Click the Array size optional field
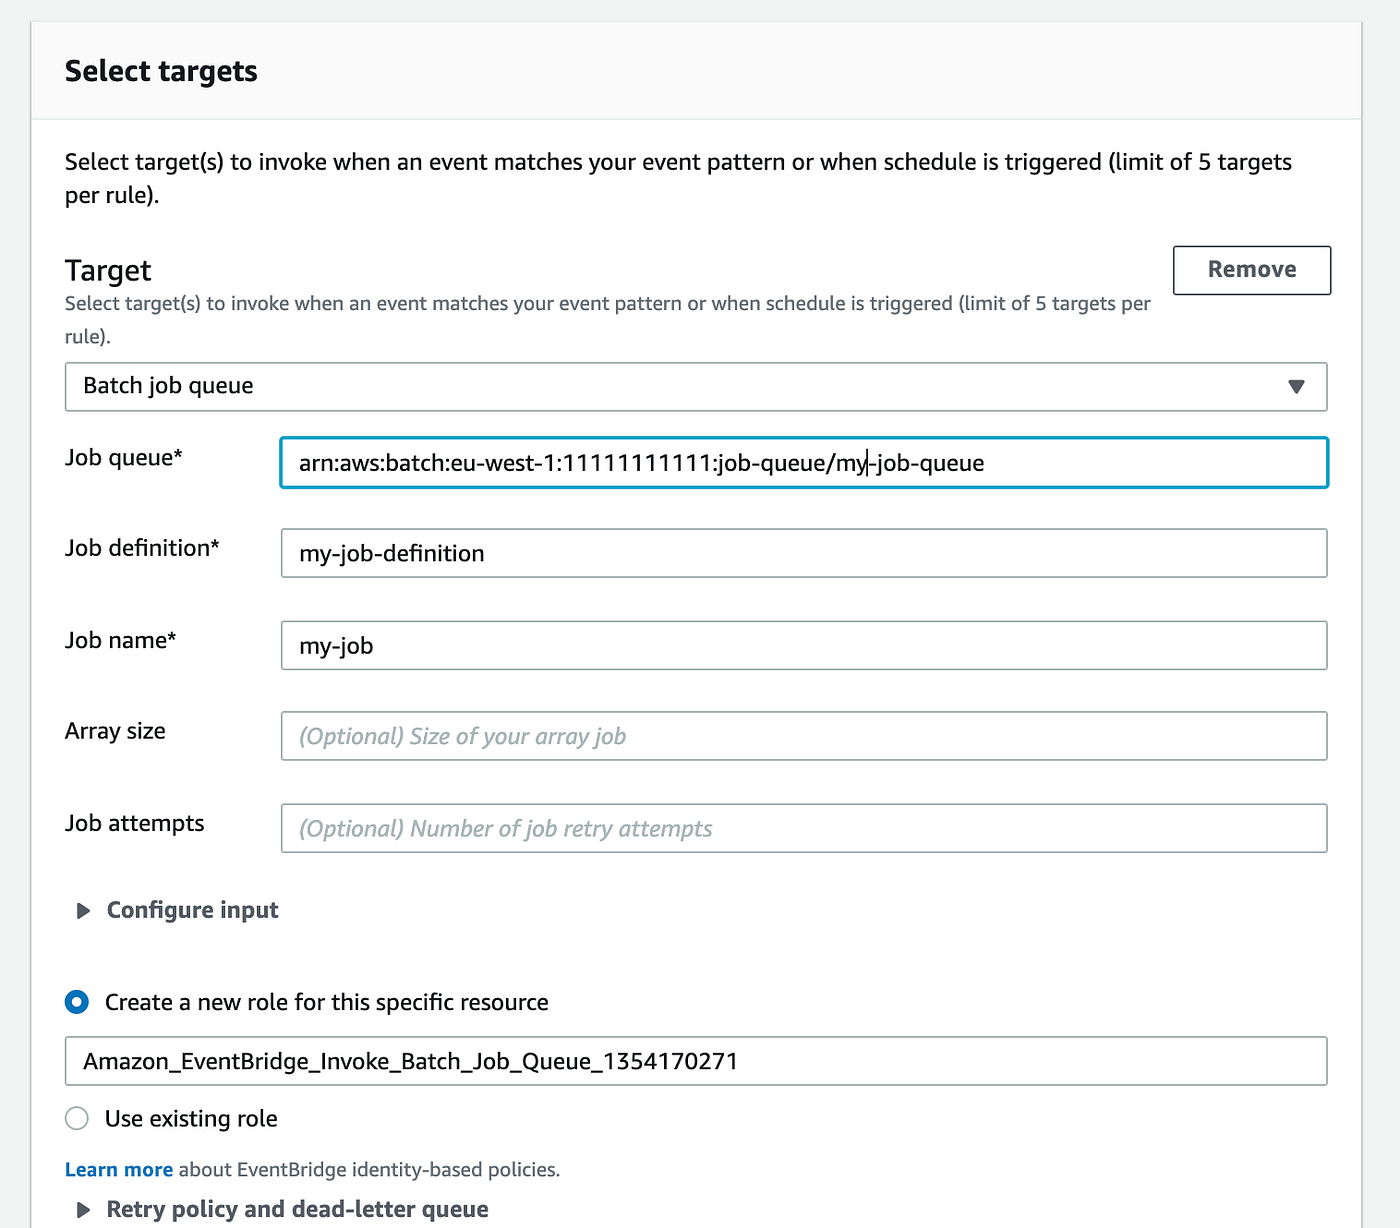The image size is (1400, 1228). pos(803,737)
